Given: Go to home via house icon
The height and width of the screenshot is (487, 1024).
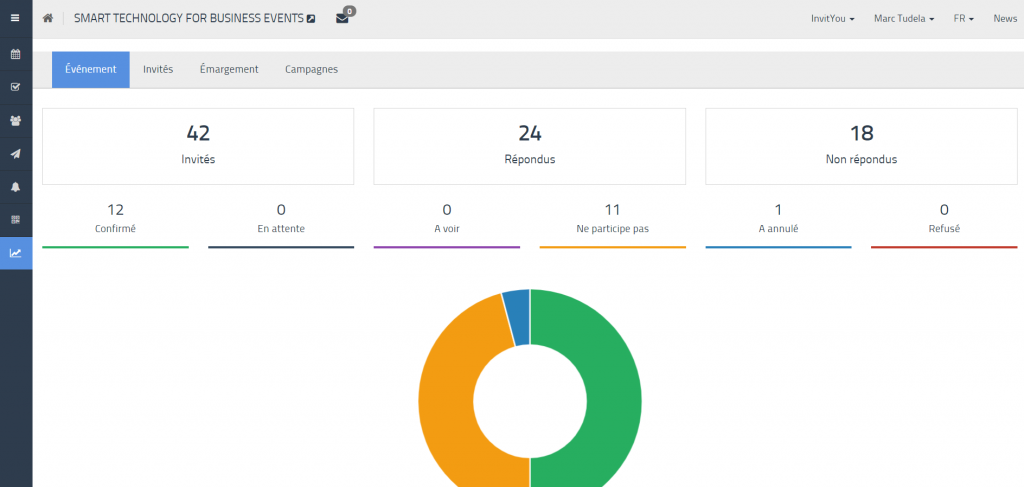Looking at the screenshot, I should pyautogui.click(x=48, y=18).
